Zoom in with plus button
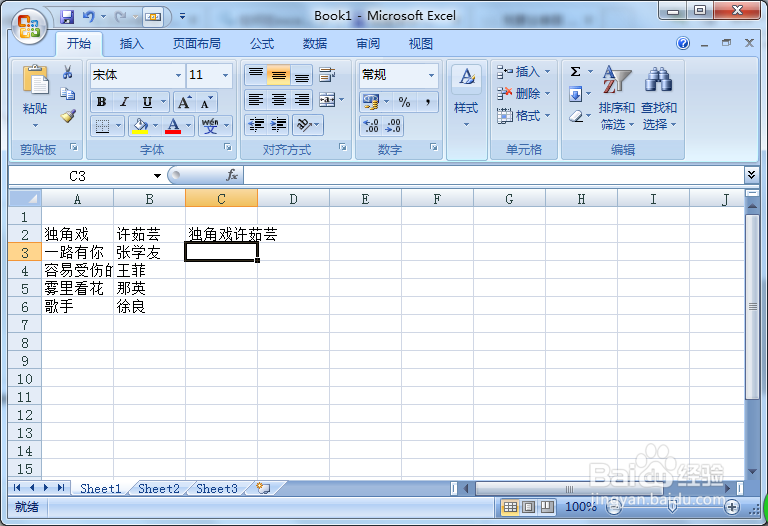 [732, 507]
